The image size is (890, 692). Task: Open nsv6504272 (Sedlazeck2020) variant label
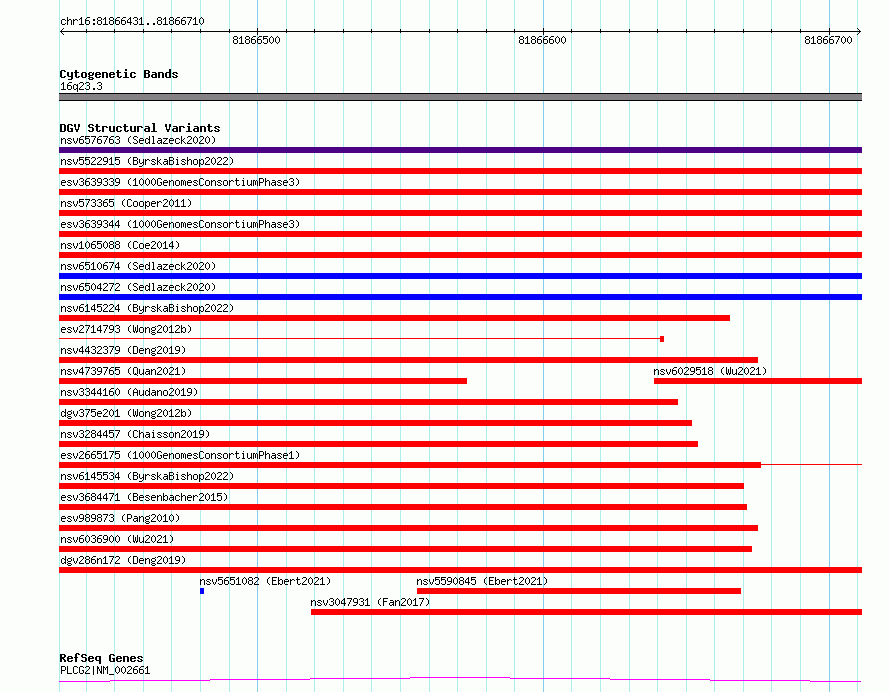[138, 287]
